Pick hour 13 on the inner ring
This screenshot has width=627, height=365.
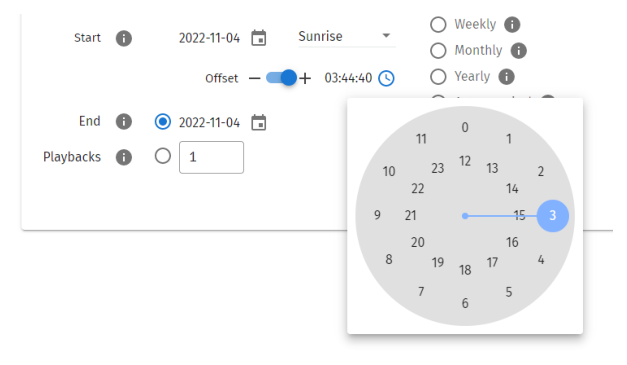(492, 168)
